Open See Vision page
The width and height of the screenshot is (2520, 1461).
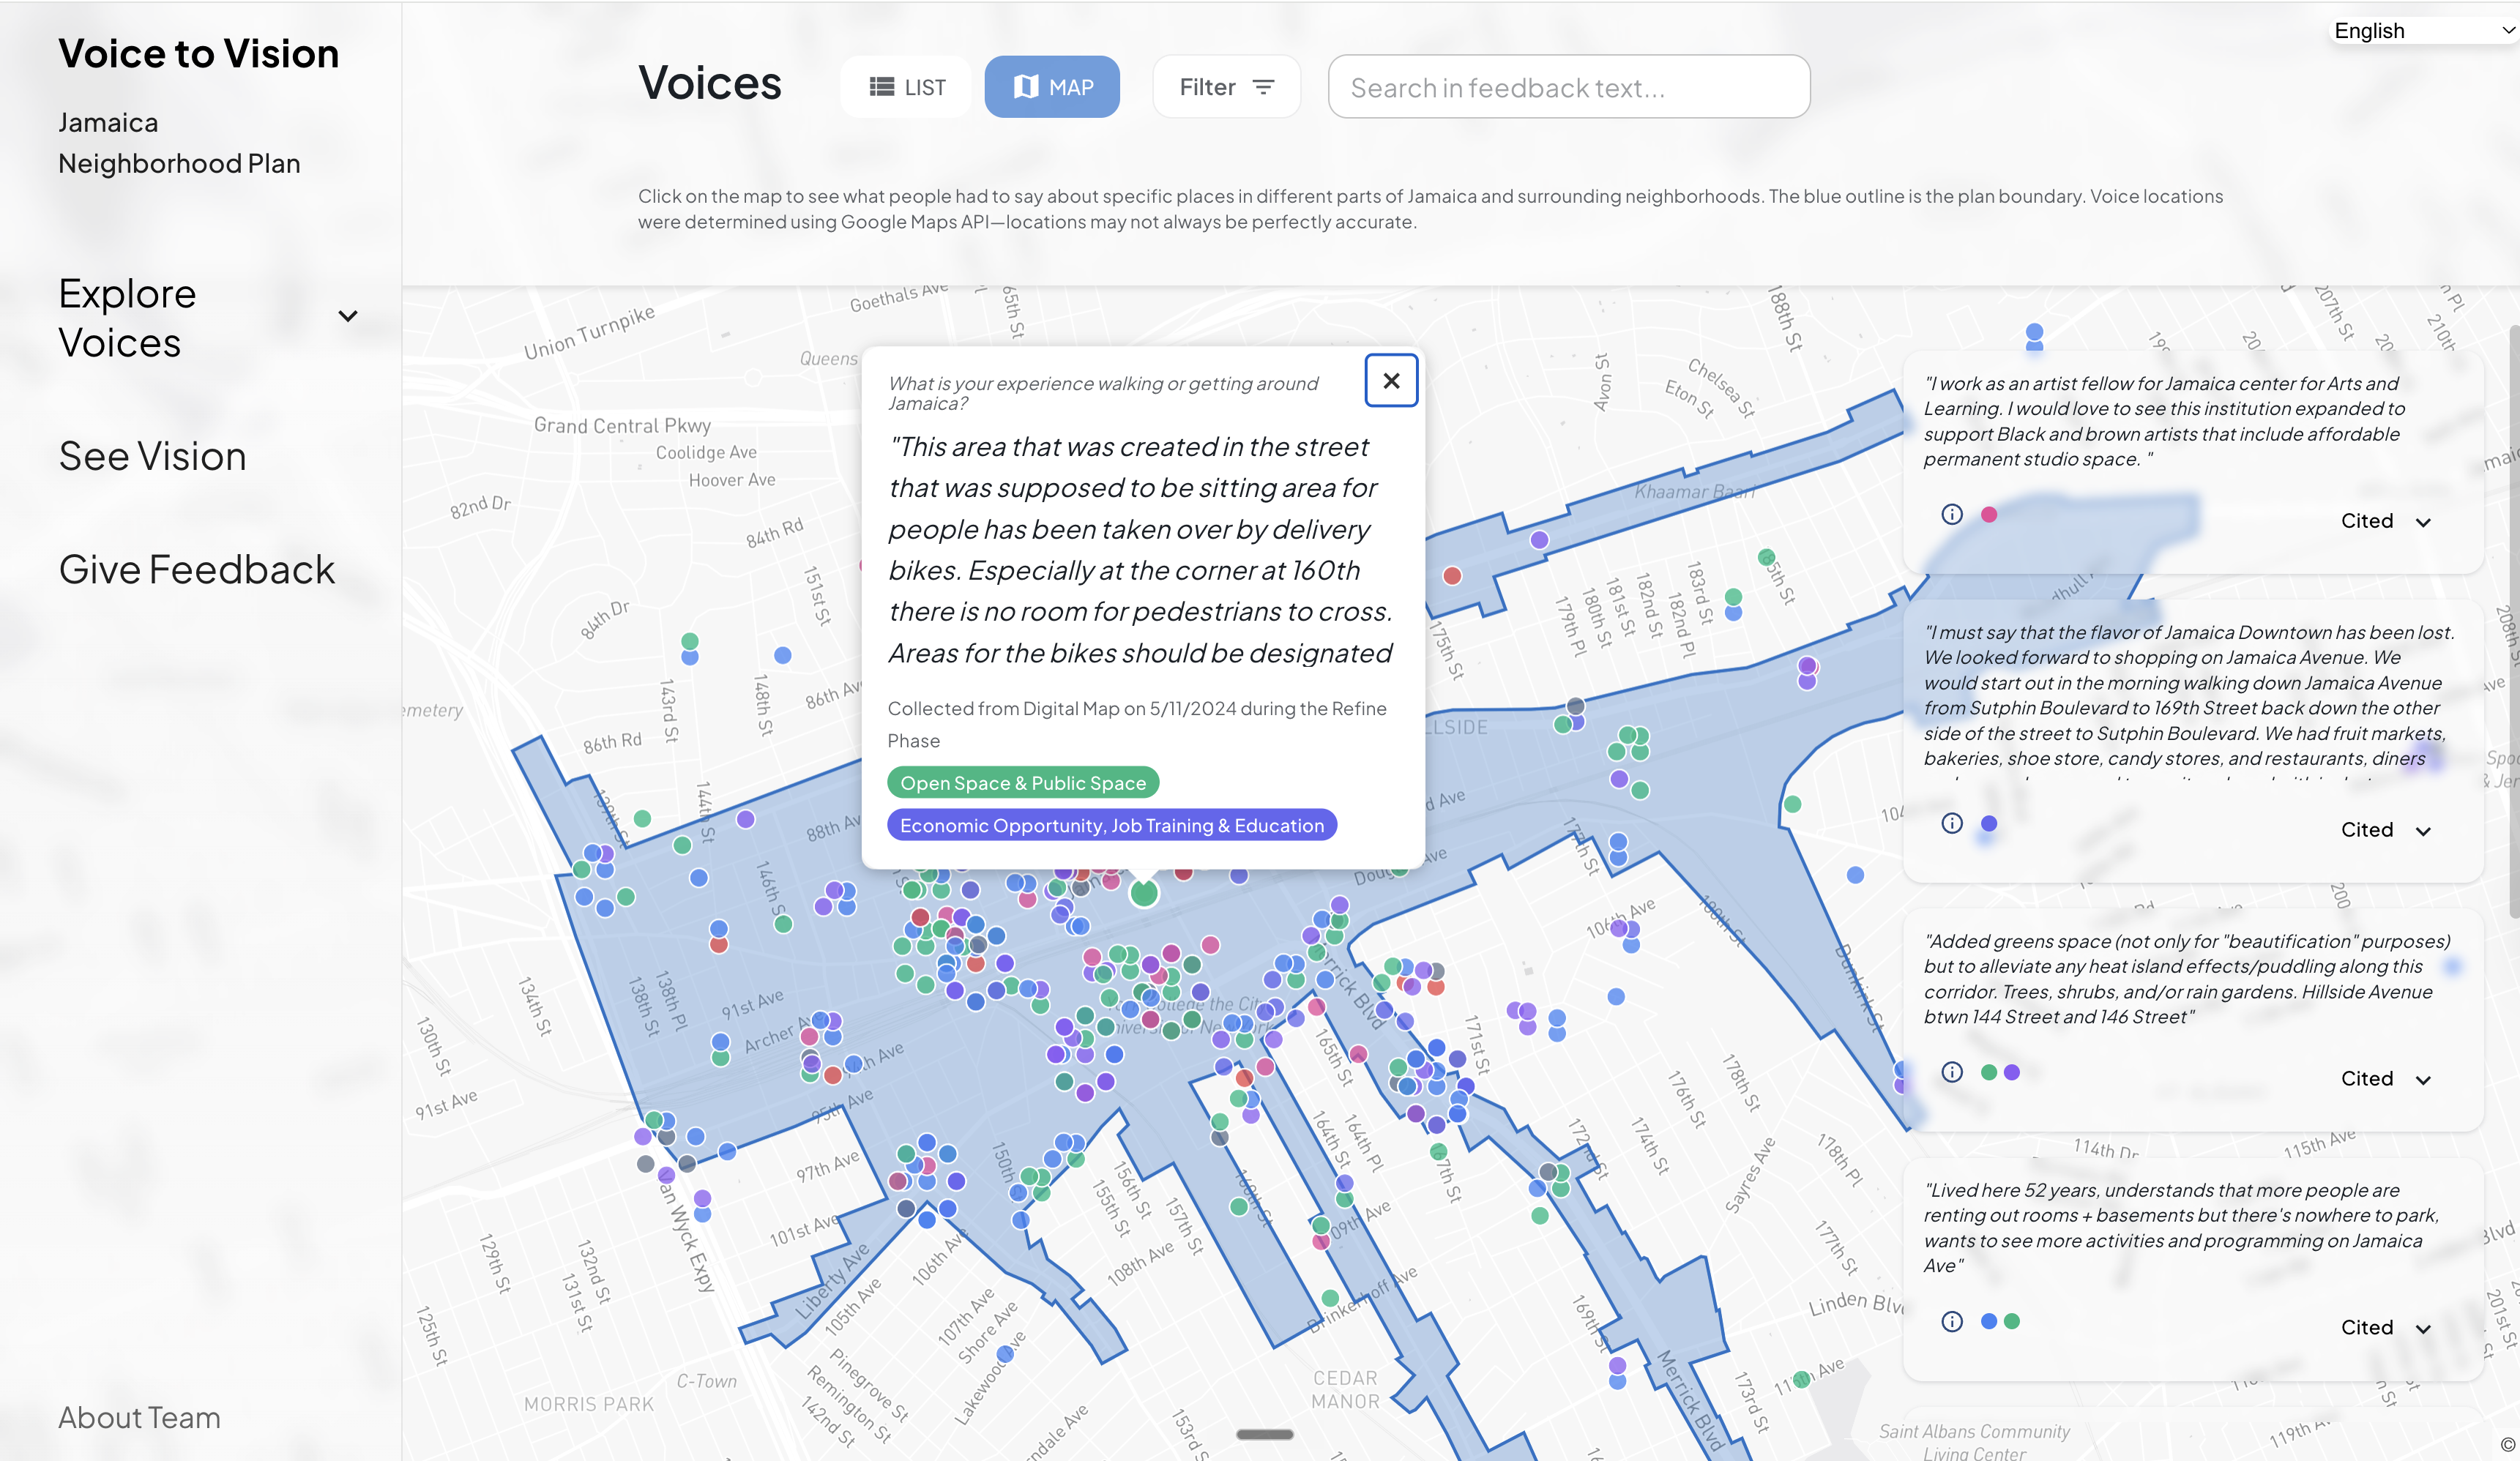[152, 456]
